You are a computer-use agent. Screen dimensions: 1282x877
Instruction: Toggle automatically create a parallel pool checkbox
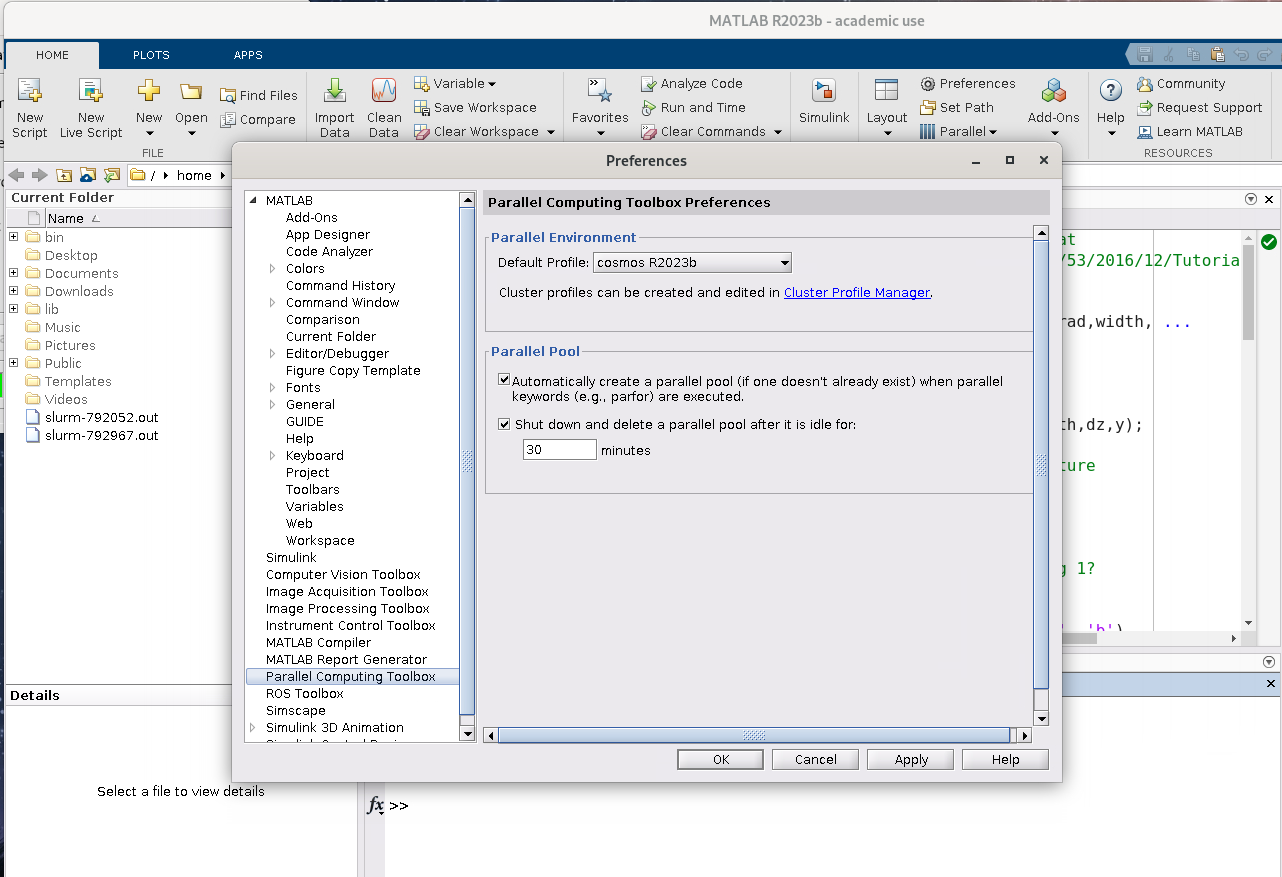(x=505, y=380)
